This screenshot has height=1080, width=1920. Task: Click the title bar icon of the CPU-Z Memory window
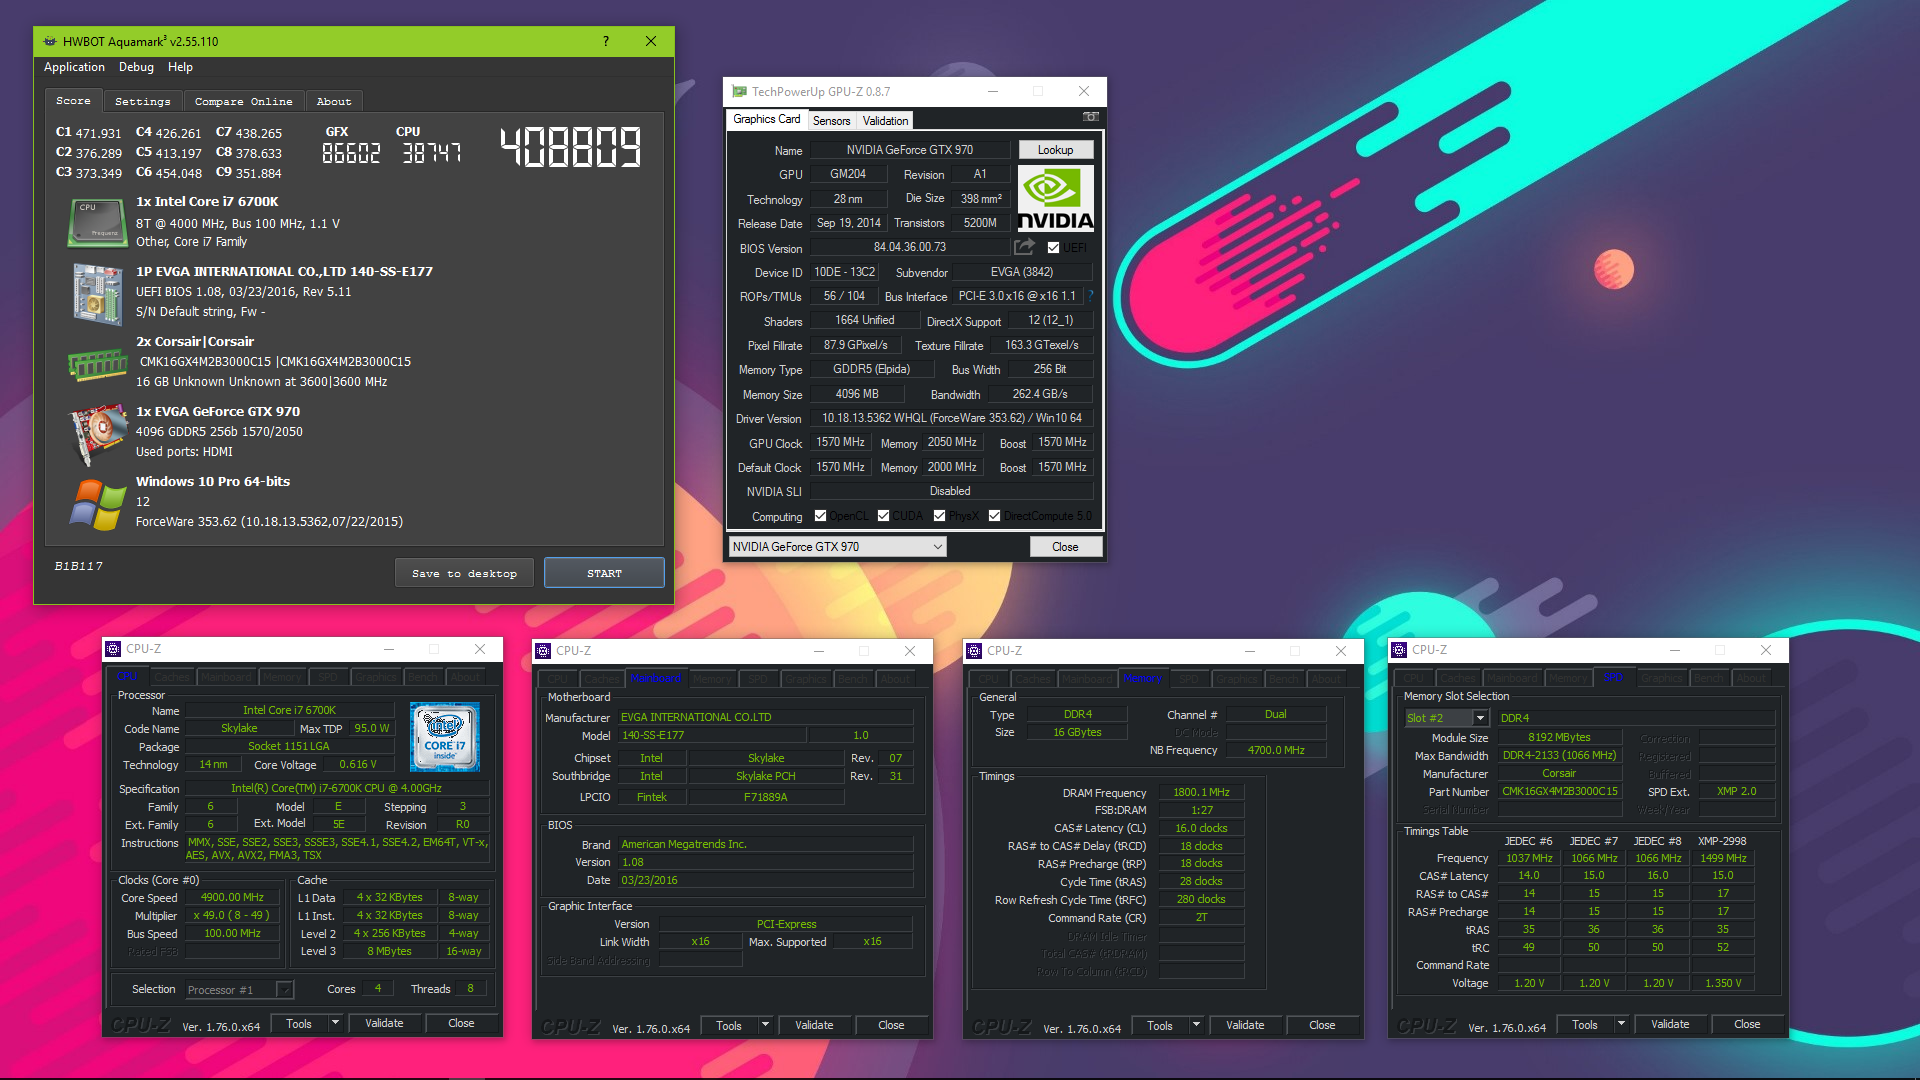pyautogui.click(x=974, y=651)
